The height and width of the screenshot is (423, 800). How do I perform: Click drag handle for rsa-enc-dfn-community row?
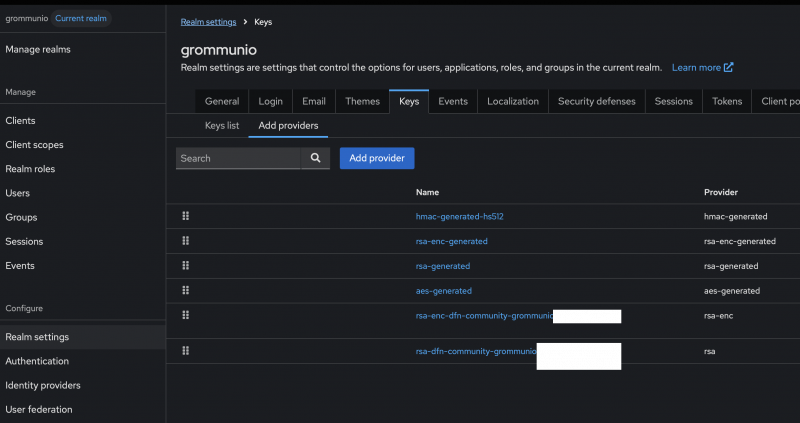(186, 315)
